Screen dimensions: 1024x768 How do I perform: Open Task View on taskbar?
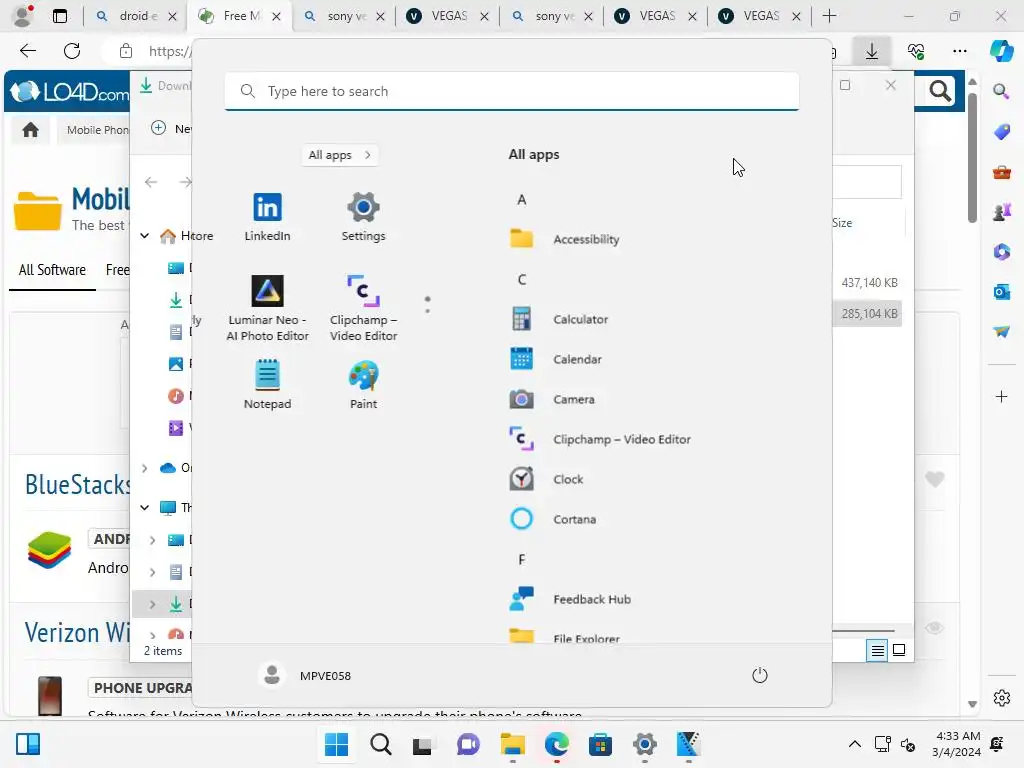(423, 744)
